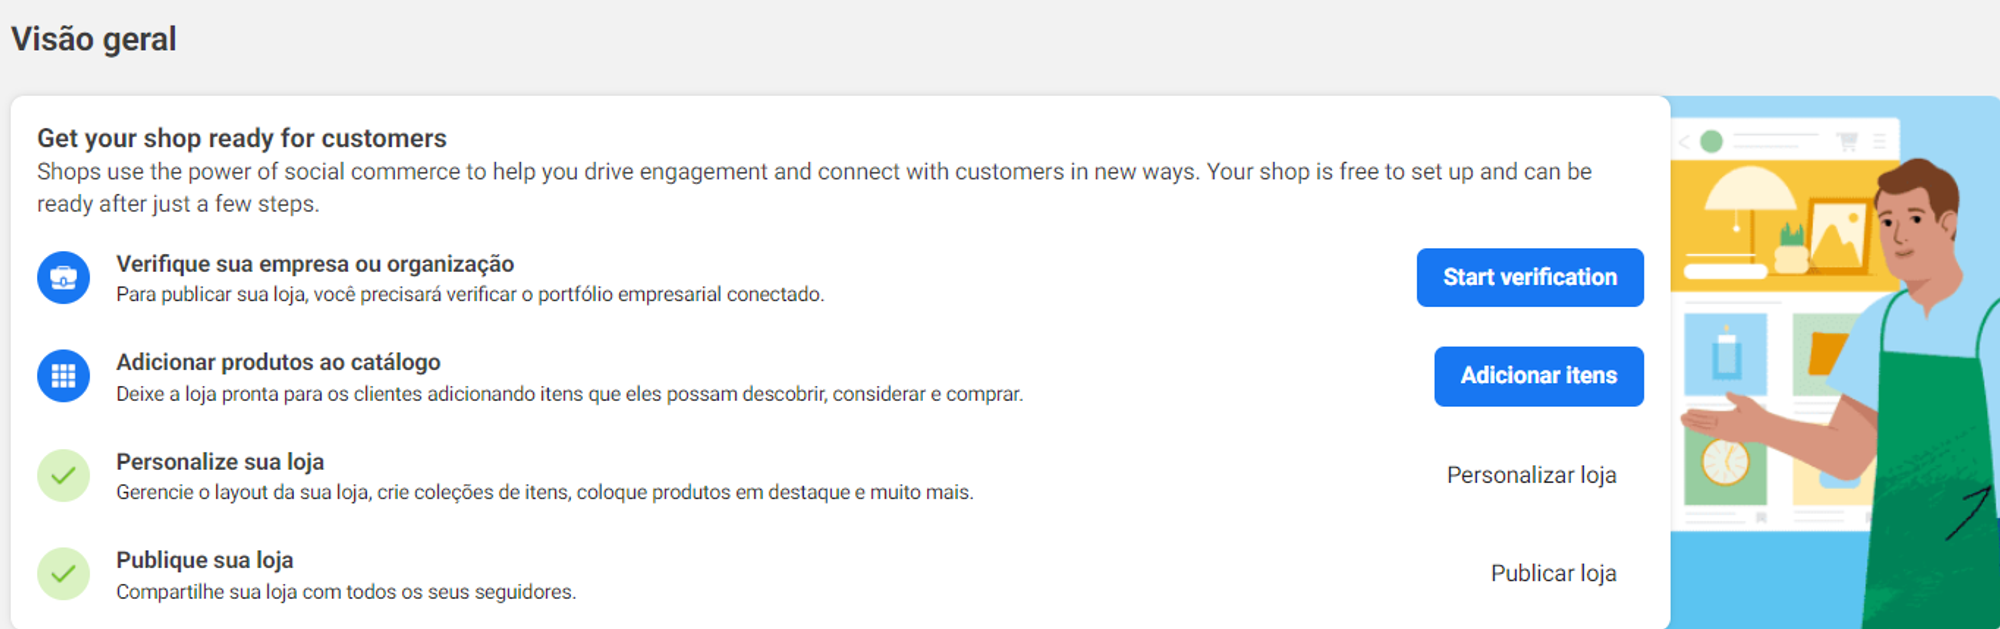Click the back chevron in the illustrated shop header
2000x629 pixels.
1684,142
